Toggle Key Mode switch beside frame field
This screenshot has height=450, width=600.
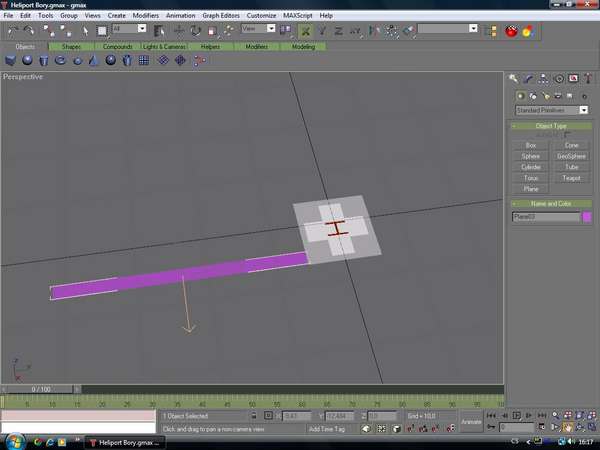tap(492, 427)
